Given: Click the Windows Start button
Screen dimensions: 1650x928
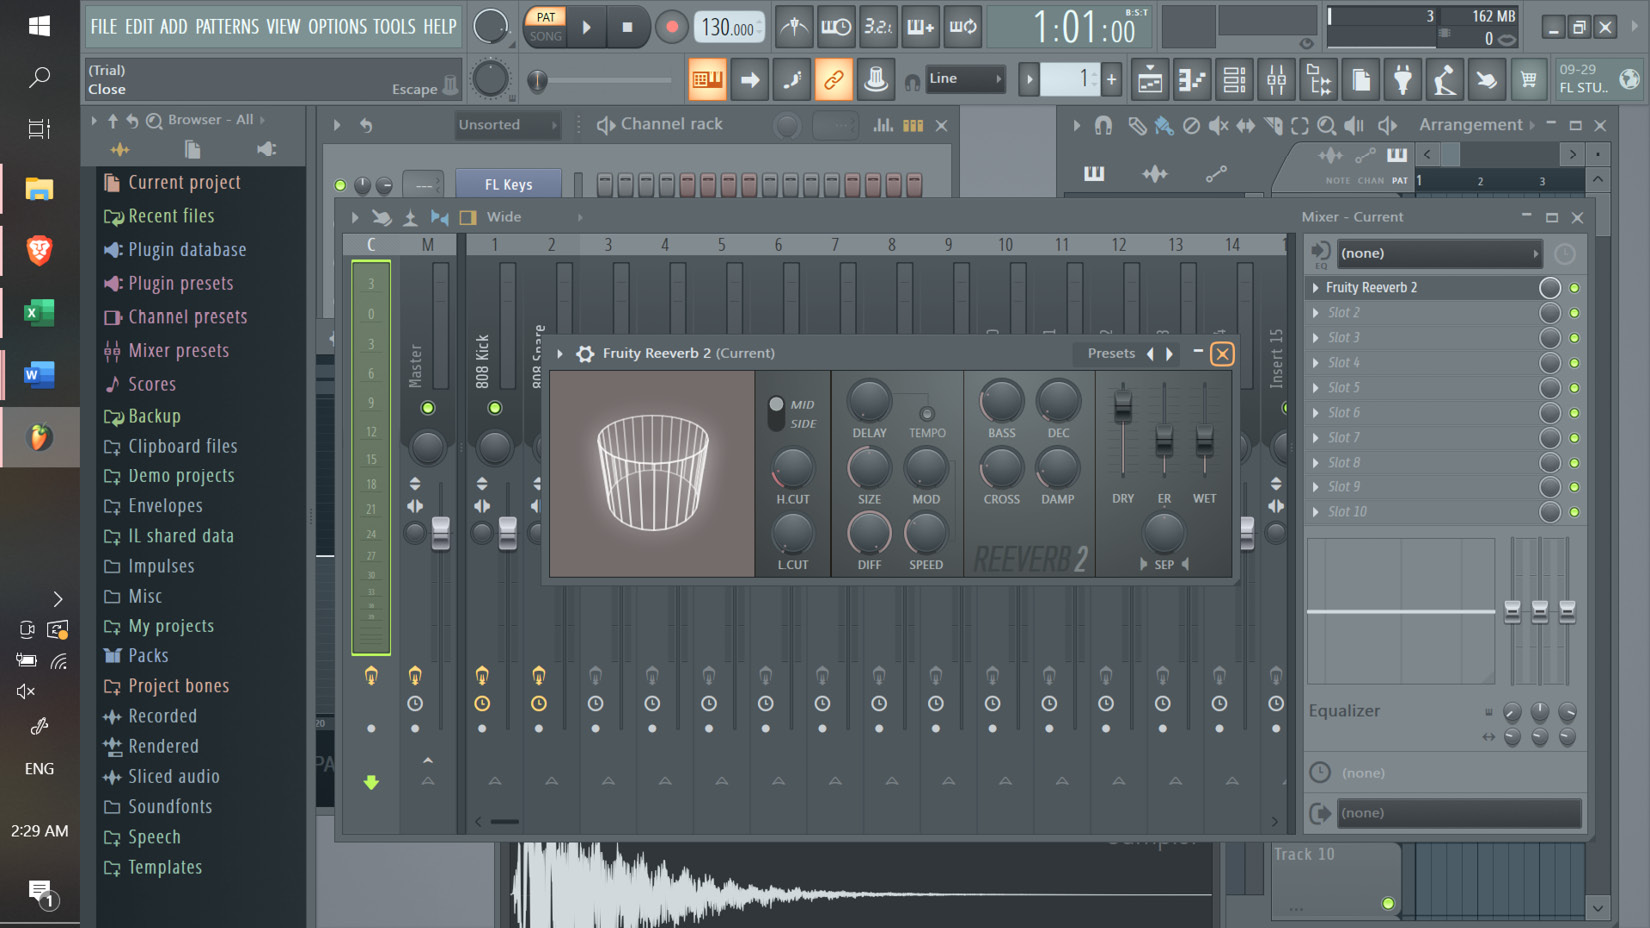Looking at the screenshot, I should (39, 26).
